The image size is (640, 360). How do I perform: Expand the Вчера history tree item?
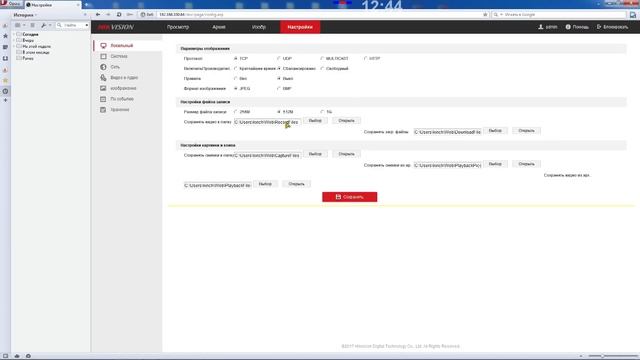pyautogui.click(x=14, y=40)
